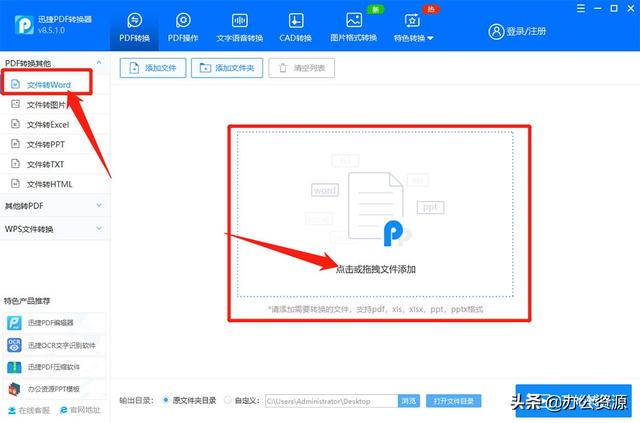The image size is (640, 423).
Task: Expand the WPS文件转换 section
Action: [55, 229]
